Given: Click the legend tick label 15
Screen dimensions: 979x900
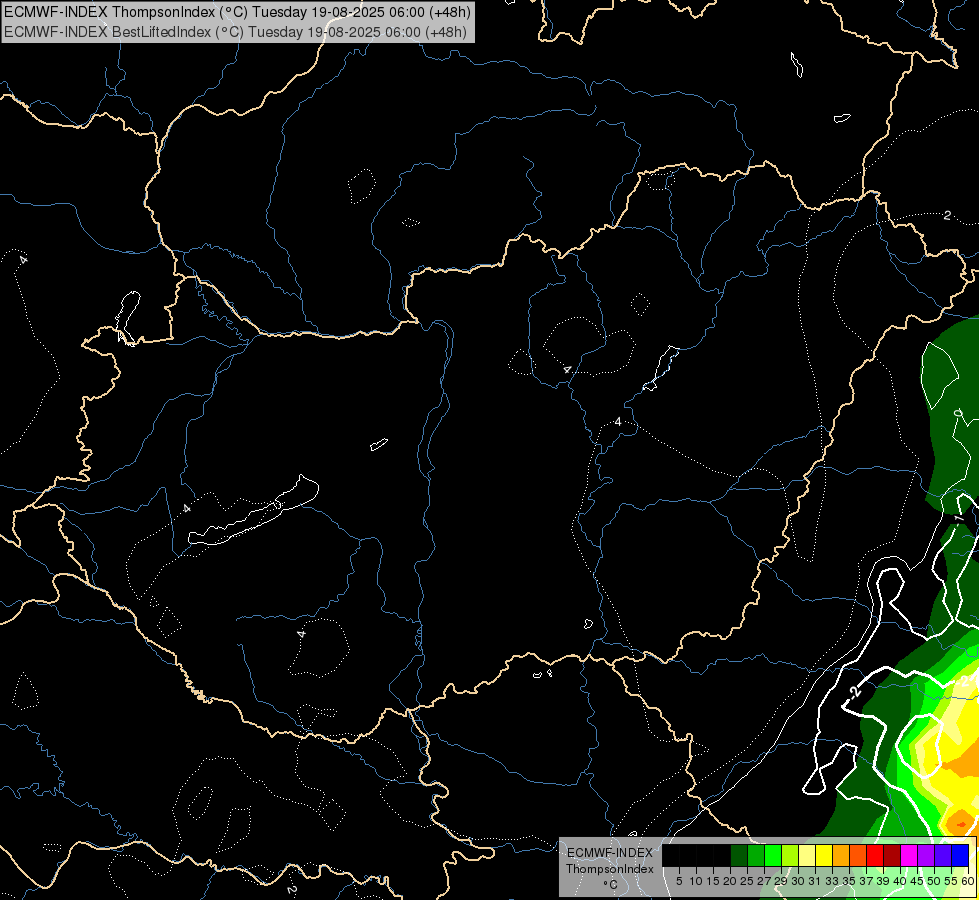Looking at the screenshot, I should pos(714,881).
